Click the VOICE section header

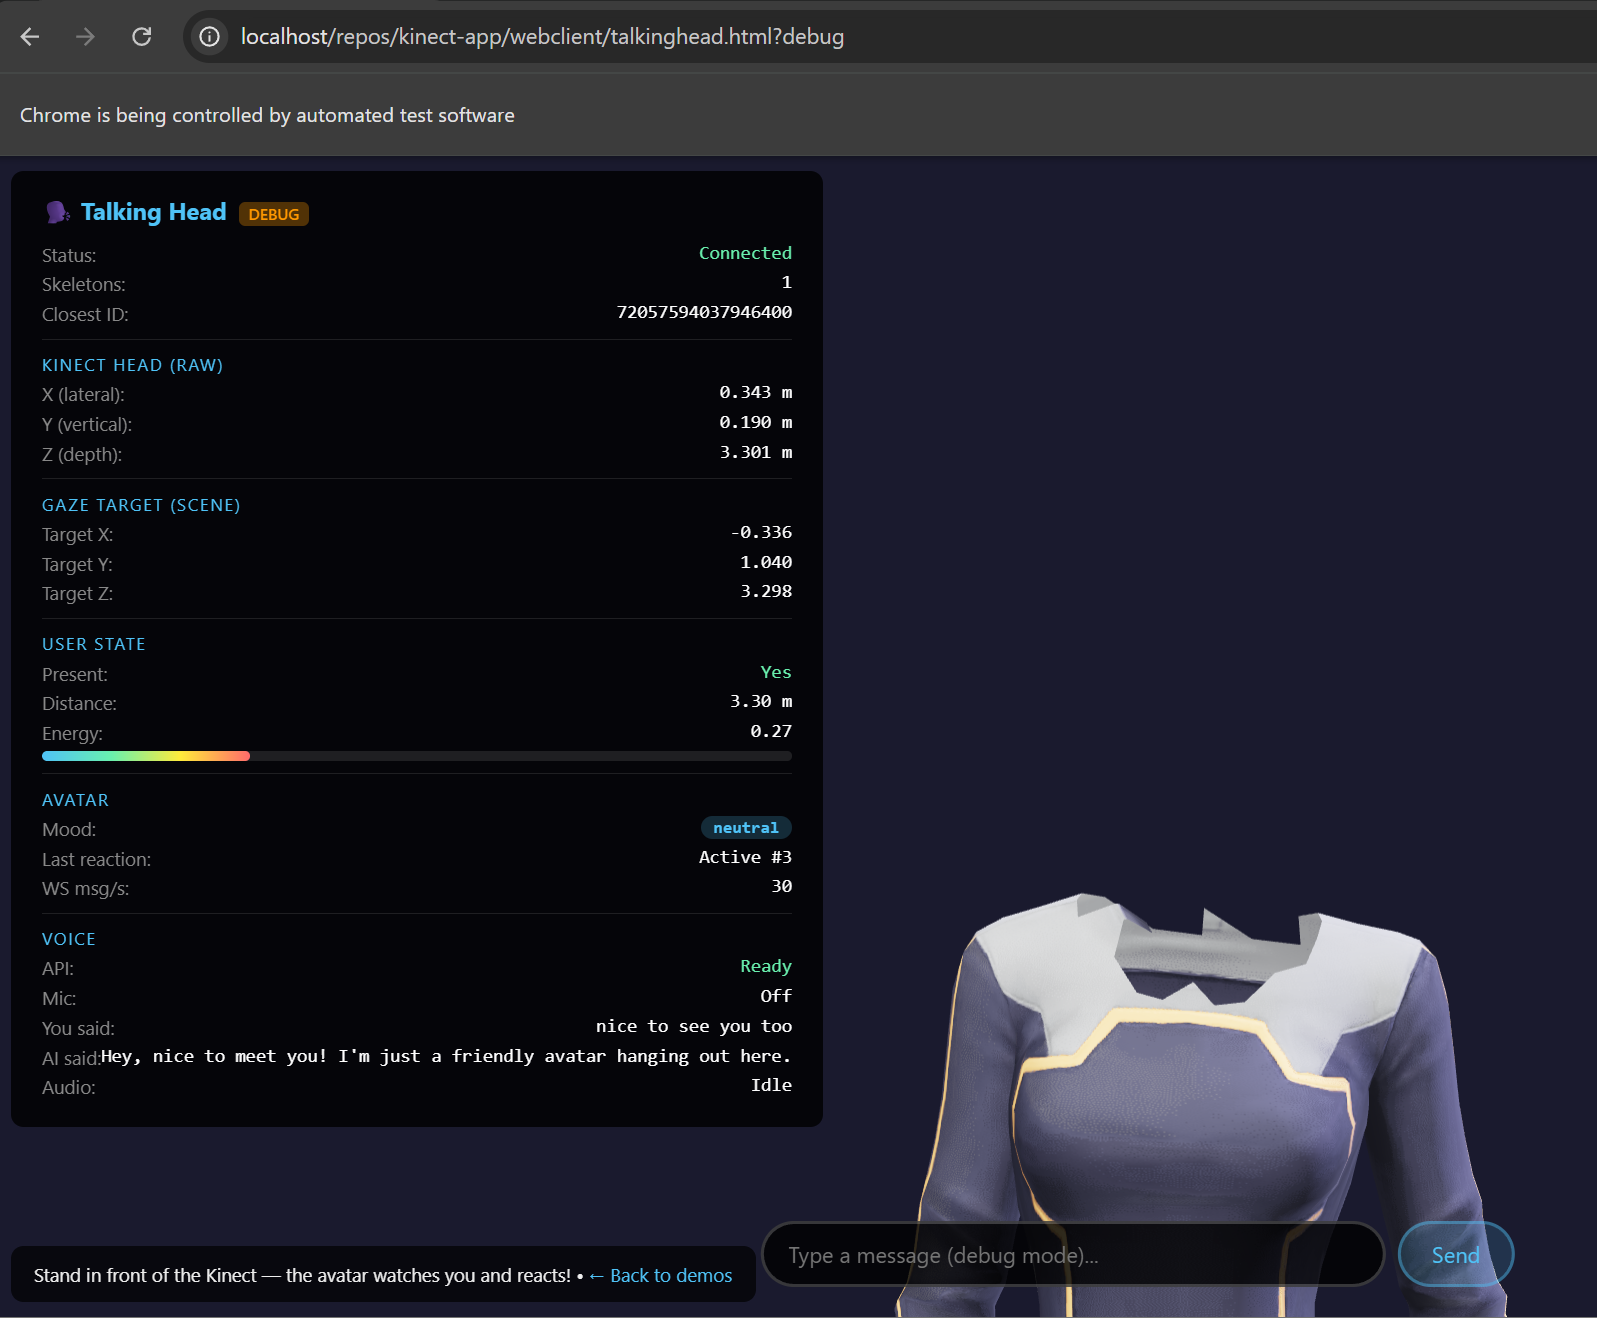point(69,939)
